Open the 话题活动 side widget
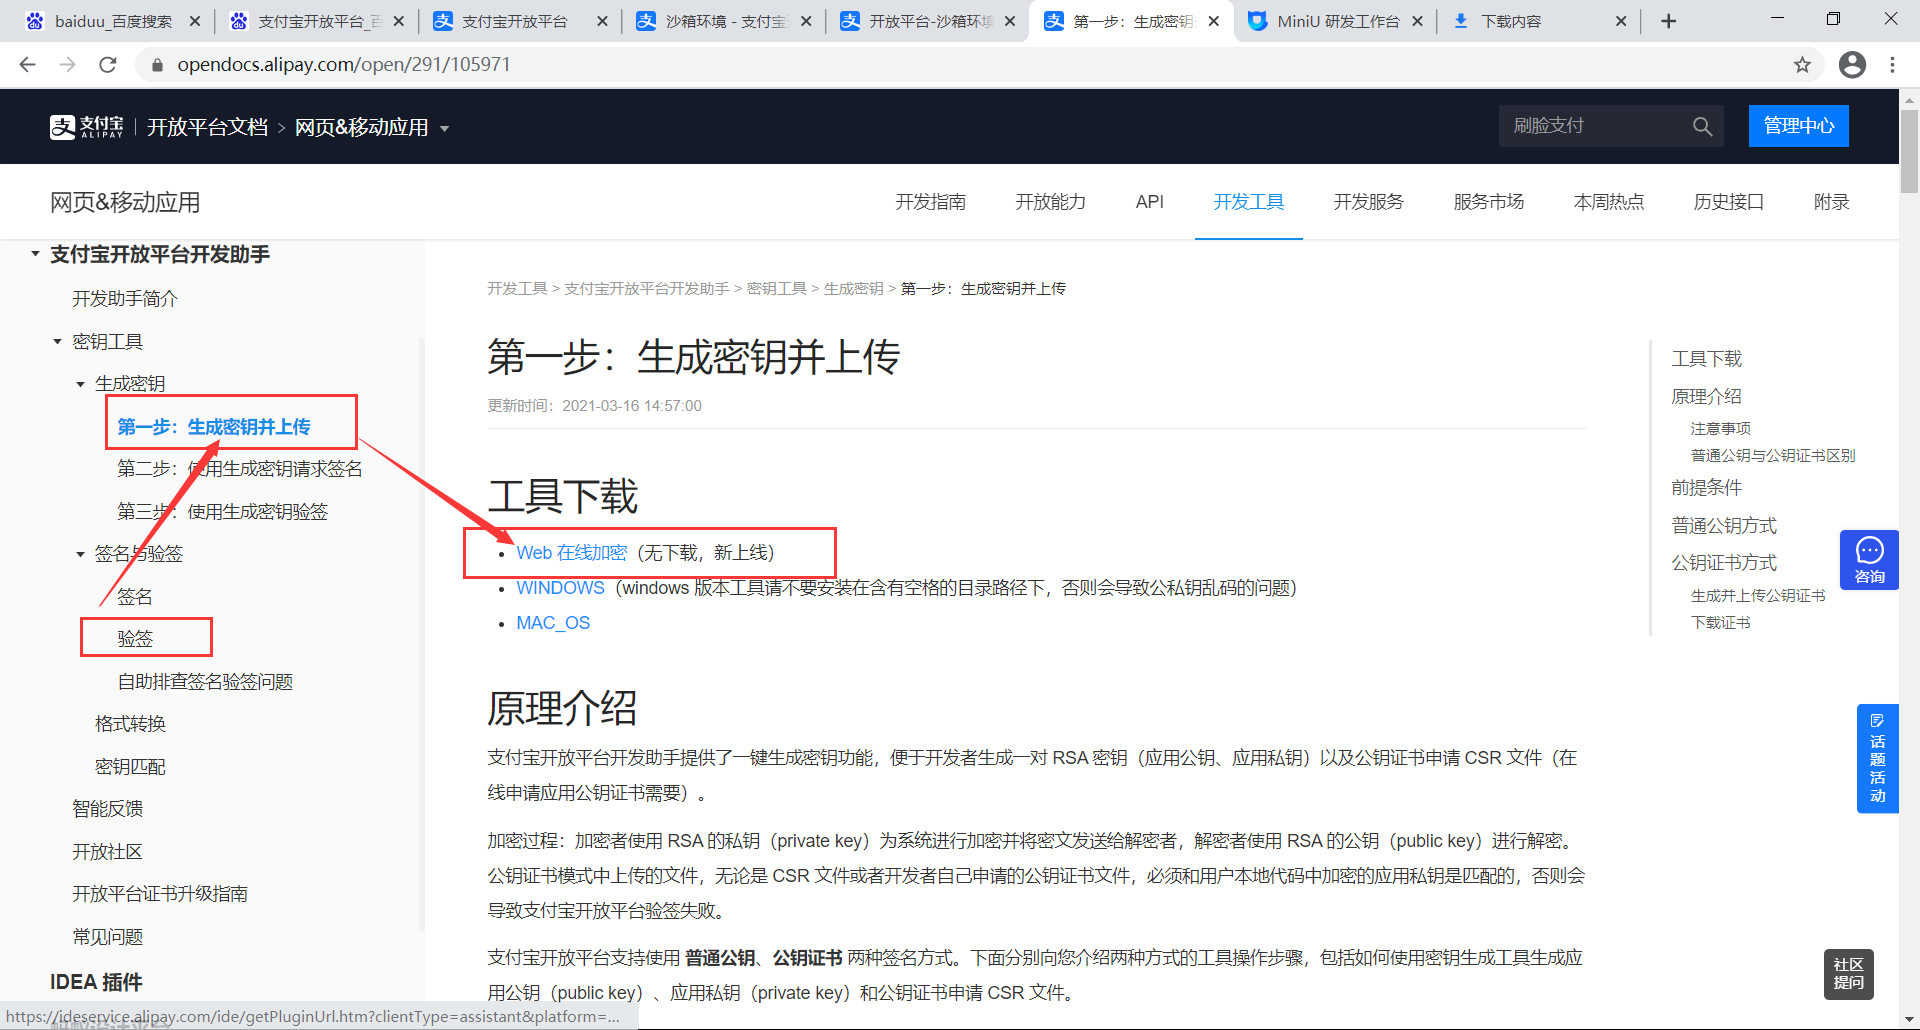The image size is (1920, 1030). (x=1877, y=758)
